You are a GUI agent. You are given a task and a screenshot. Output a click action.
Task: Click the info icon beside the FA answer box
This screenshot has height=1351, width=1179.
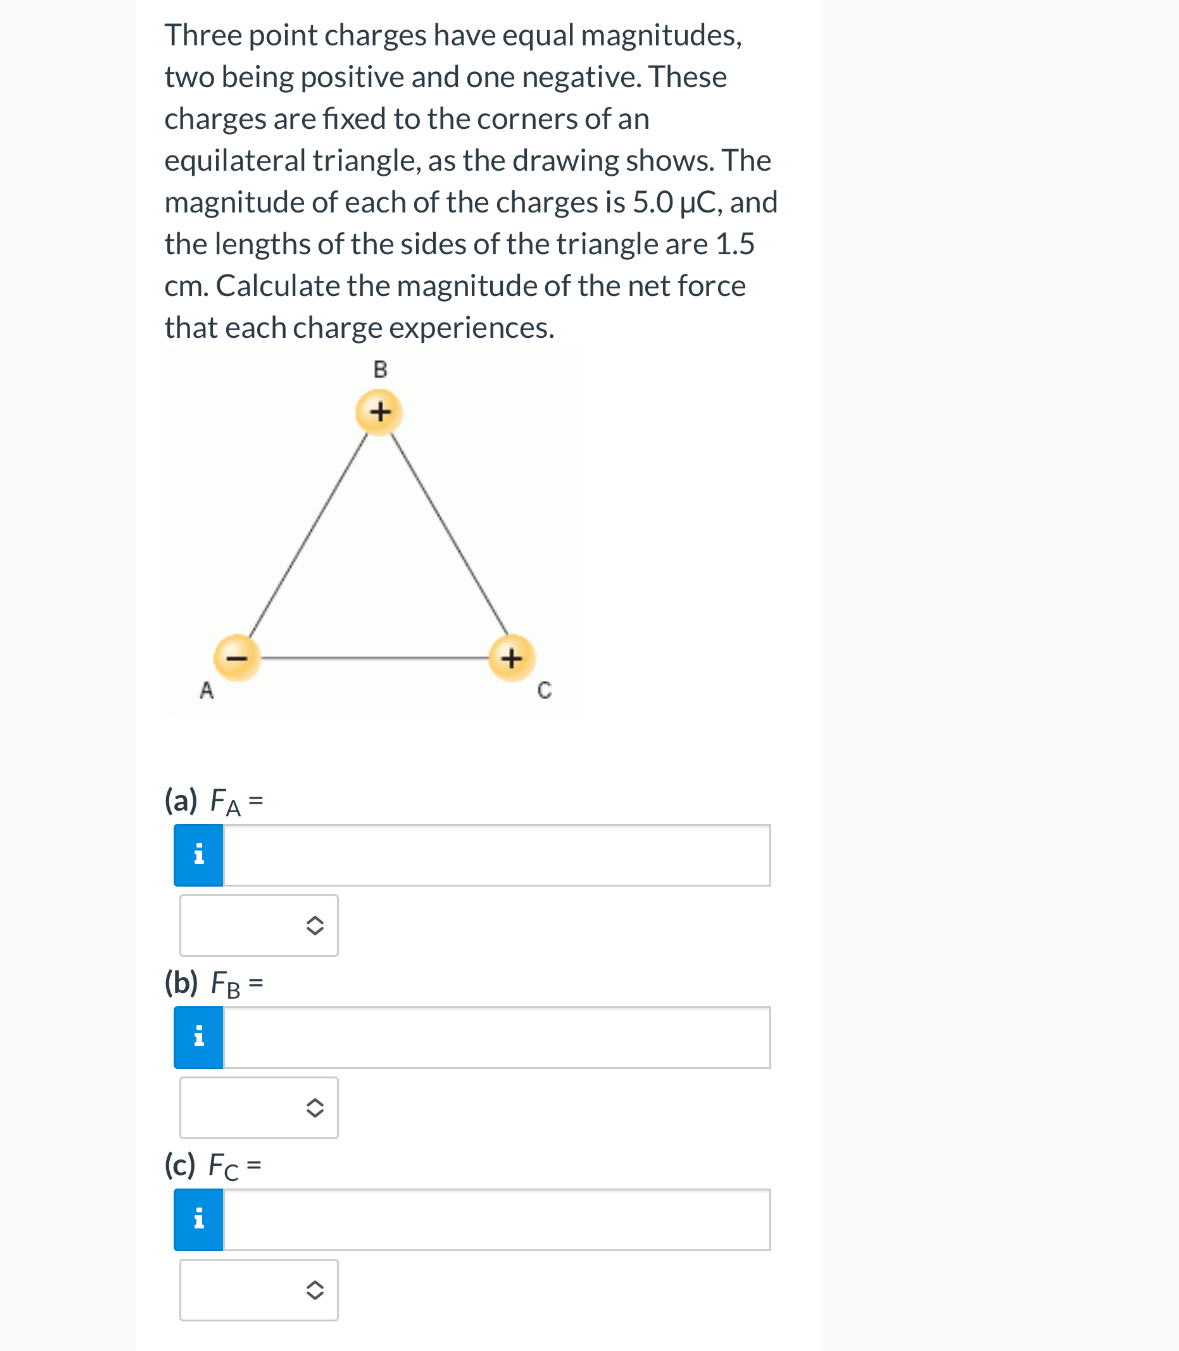tap(198, 855)
